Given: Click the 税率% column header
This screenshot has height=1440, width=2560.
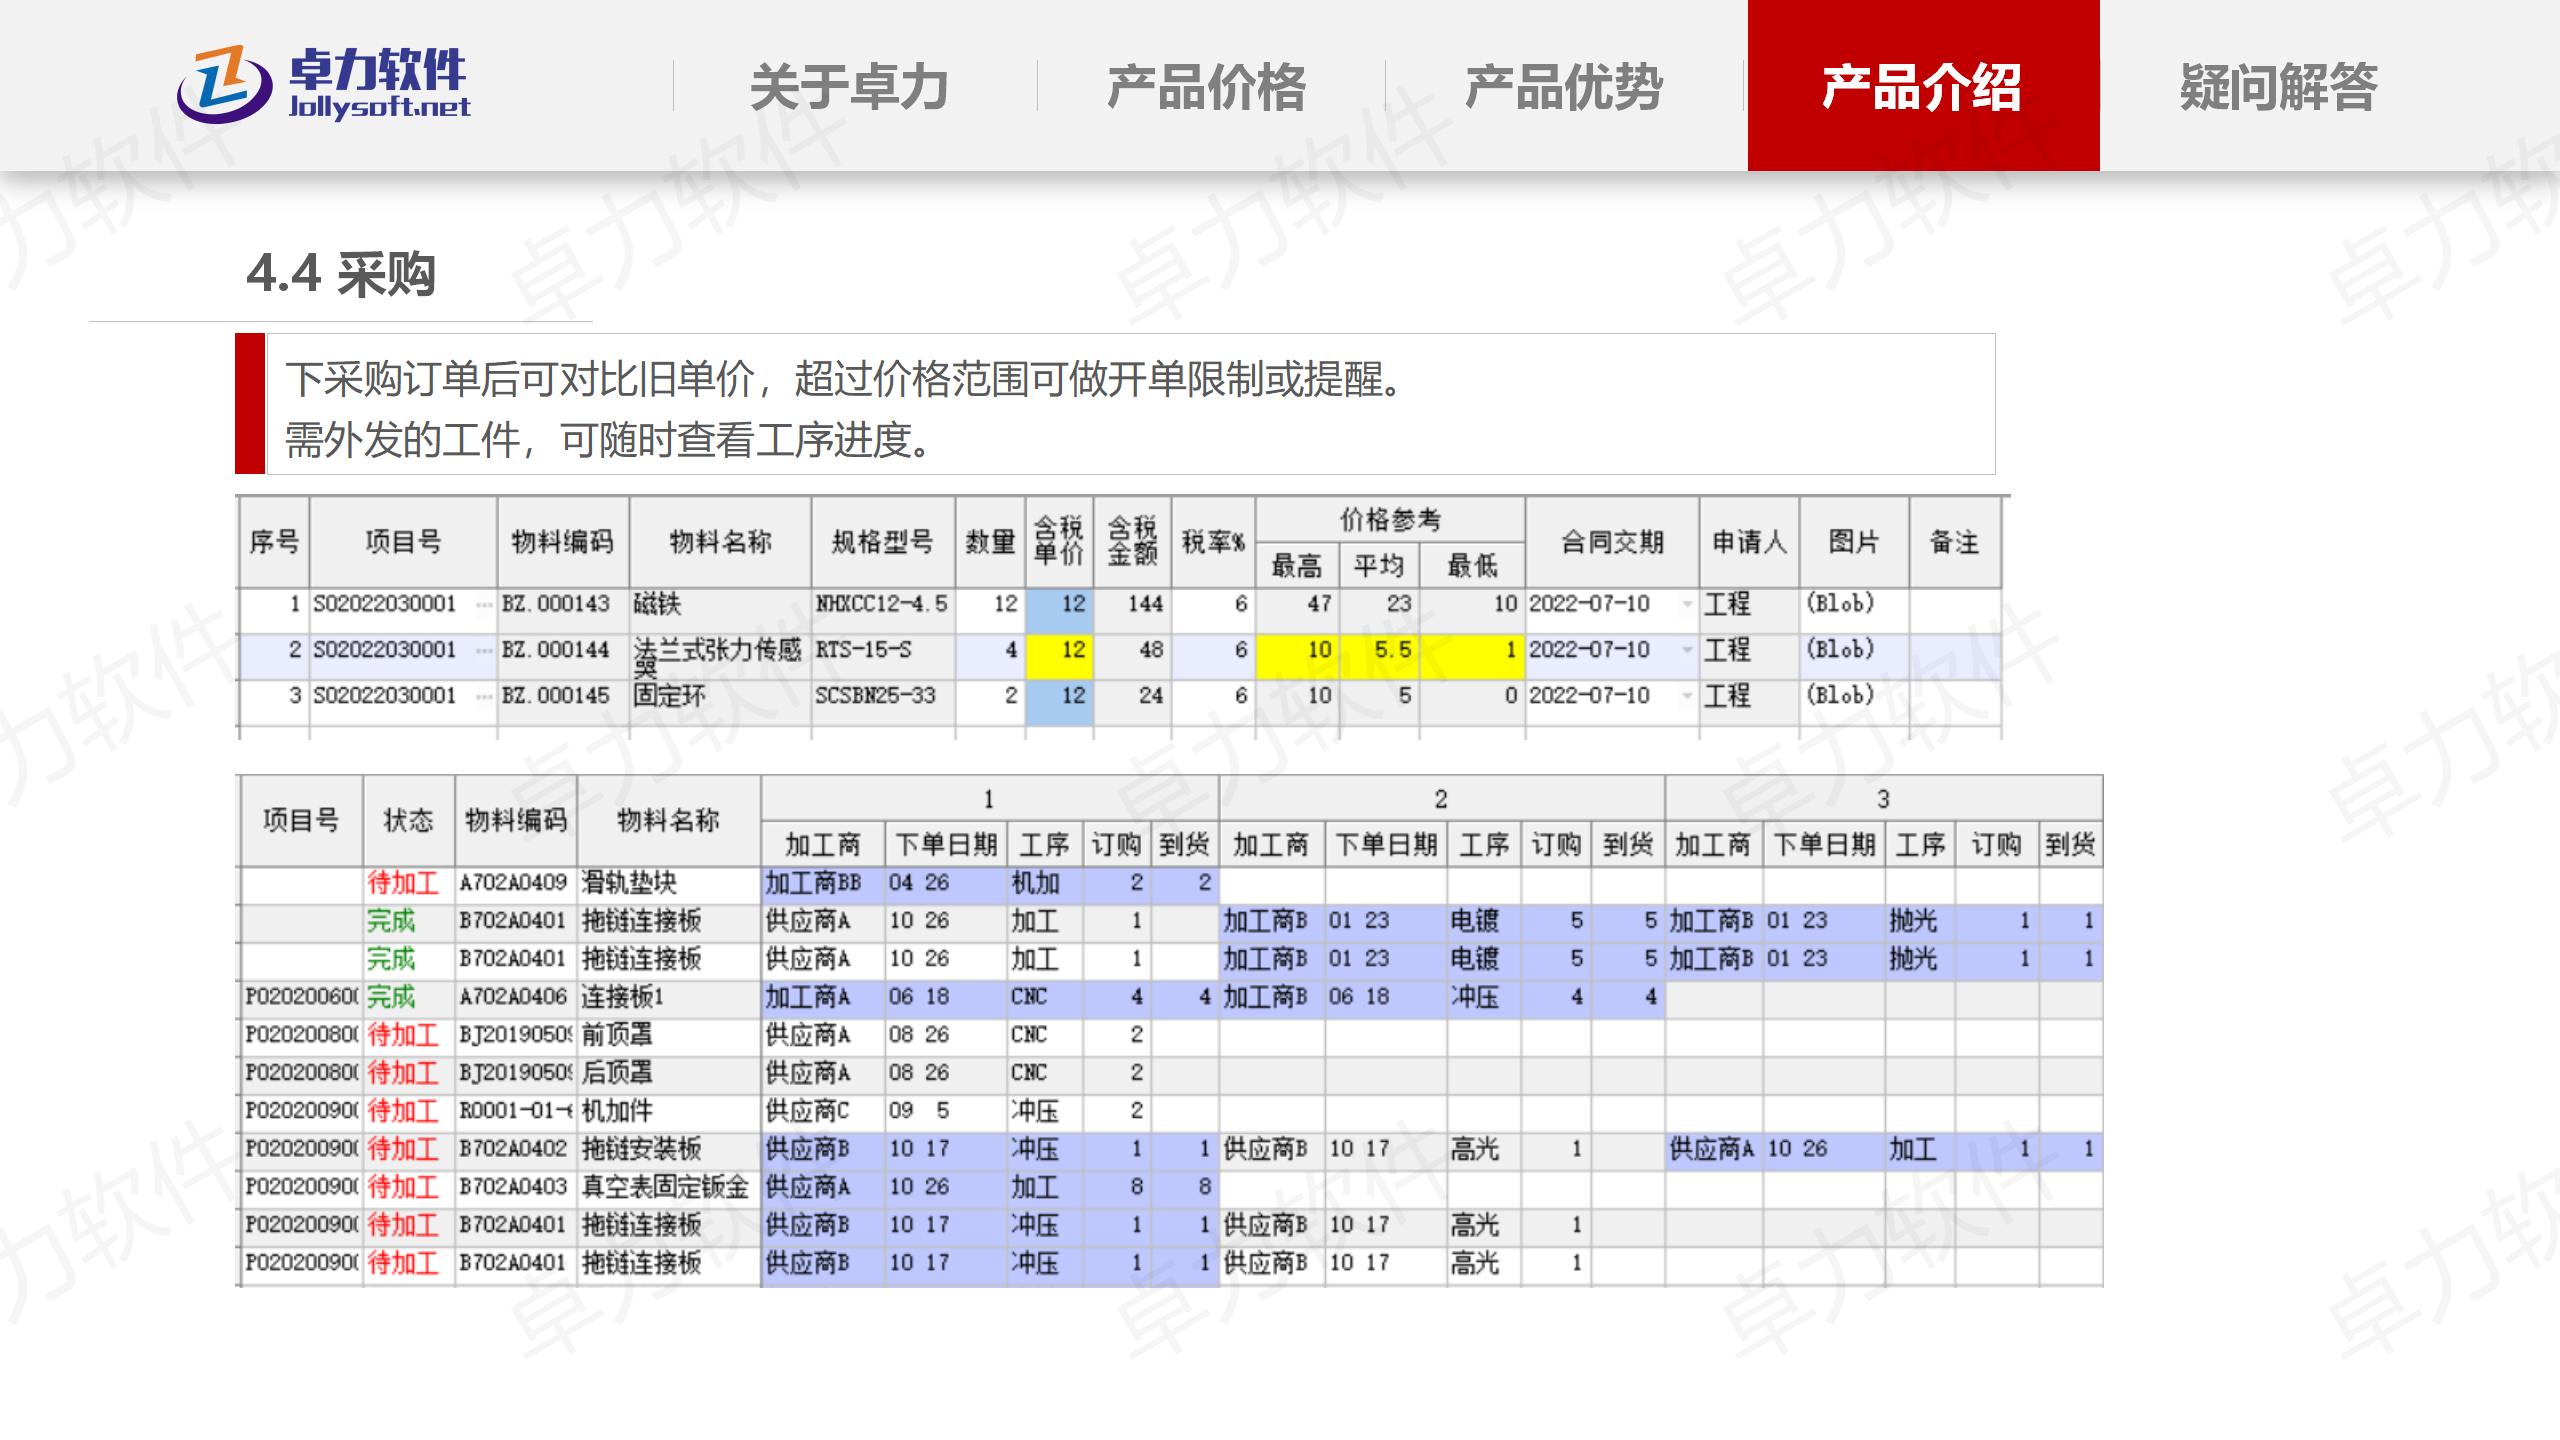Looking at the screenshot, I should pos(1214,542).
